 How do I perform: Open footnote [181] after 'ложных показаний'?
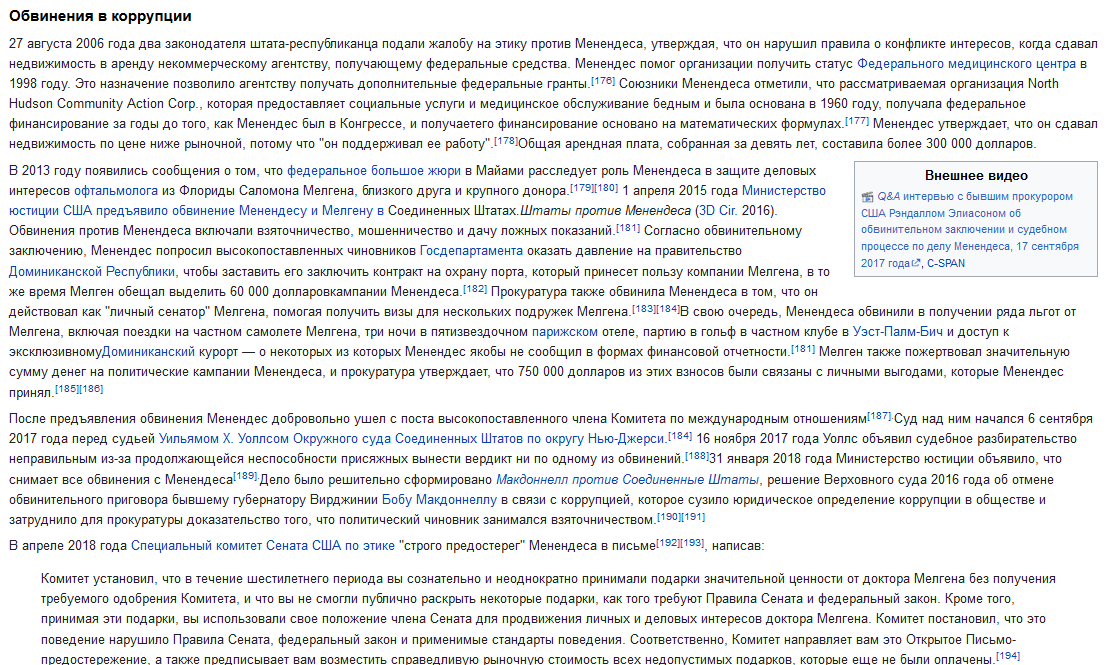628,227
